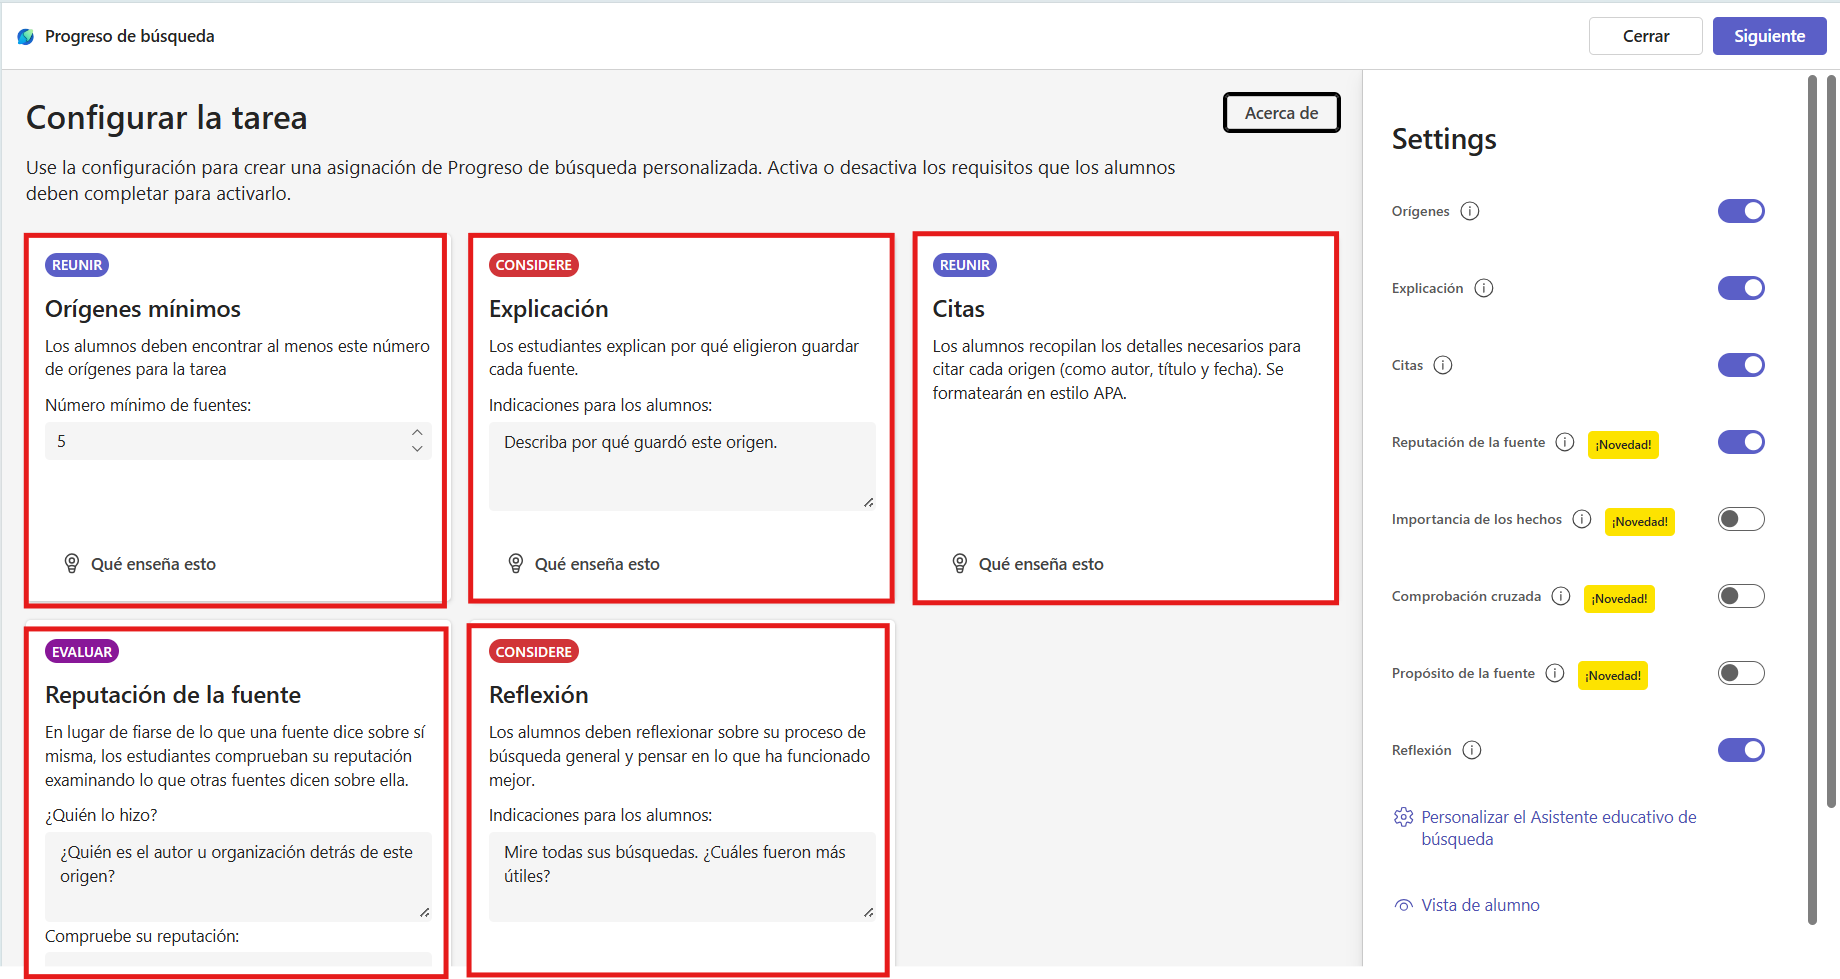Open info icon for Propósito de la fuente
Screen dimensions: 1840x979
[1555, 673]
